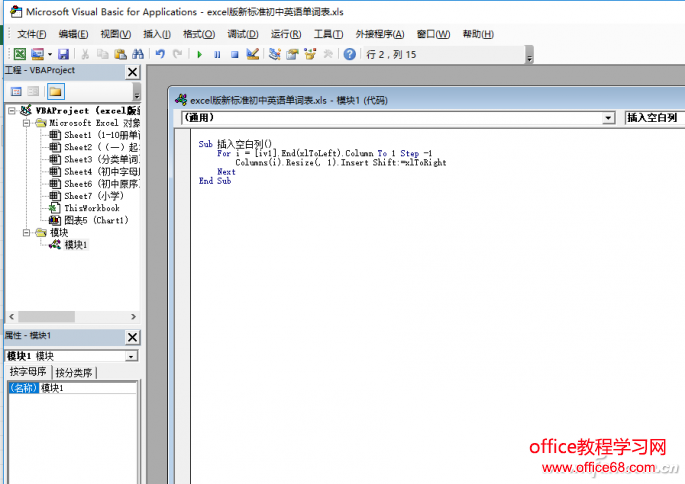Click the Copy icon in the toolbar

(x=103, y=54)
